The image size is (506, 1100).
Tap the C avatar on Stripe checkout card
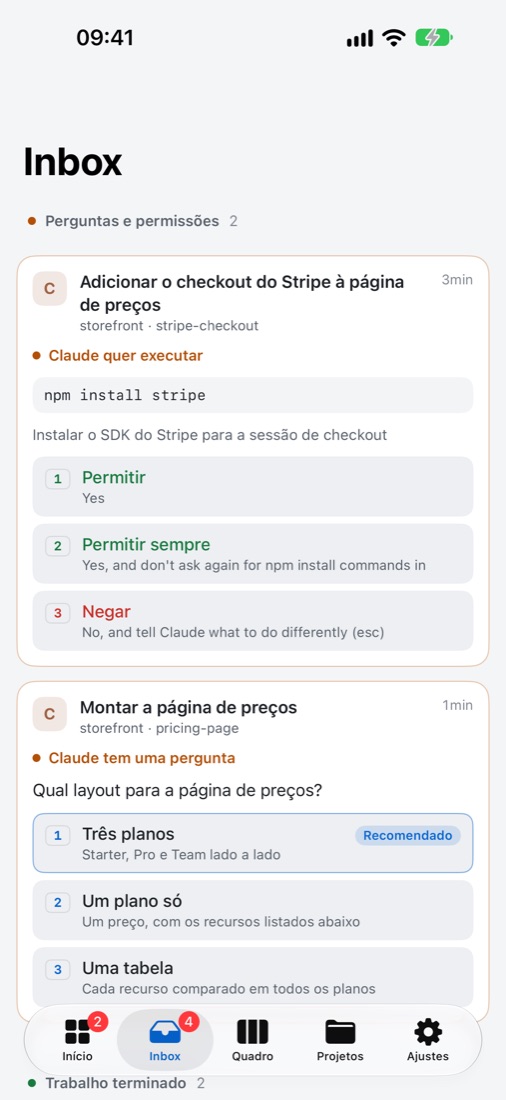(x=50, y=288)
